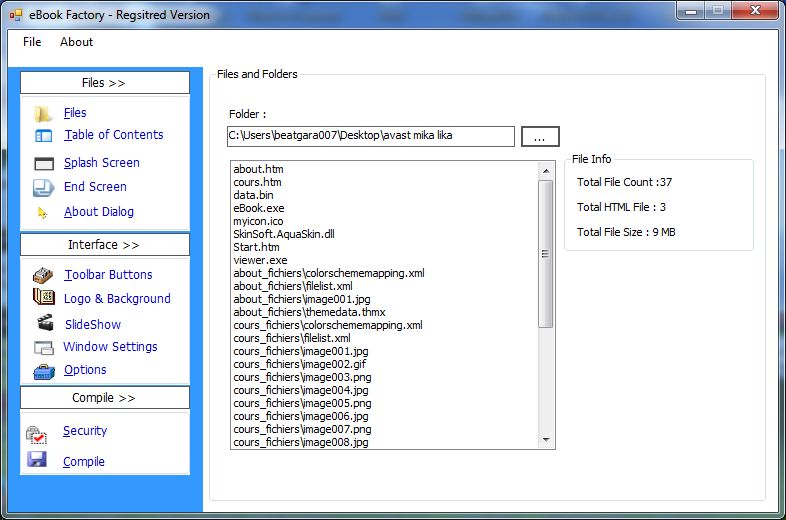786x520 pixels.
Task: Open the SlideShow link
Action: tap(93, 324)
